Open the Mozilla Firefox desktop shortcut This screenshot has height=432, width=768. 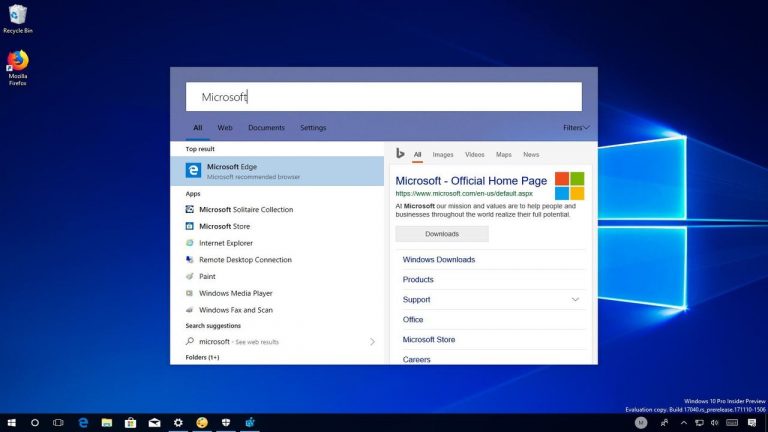click(x=18, y=68)
